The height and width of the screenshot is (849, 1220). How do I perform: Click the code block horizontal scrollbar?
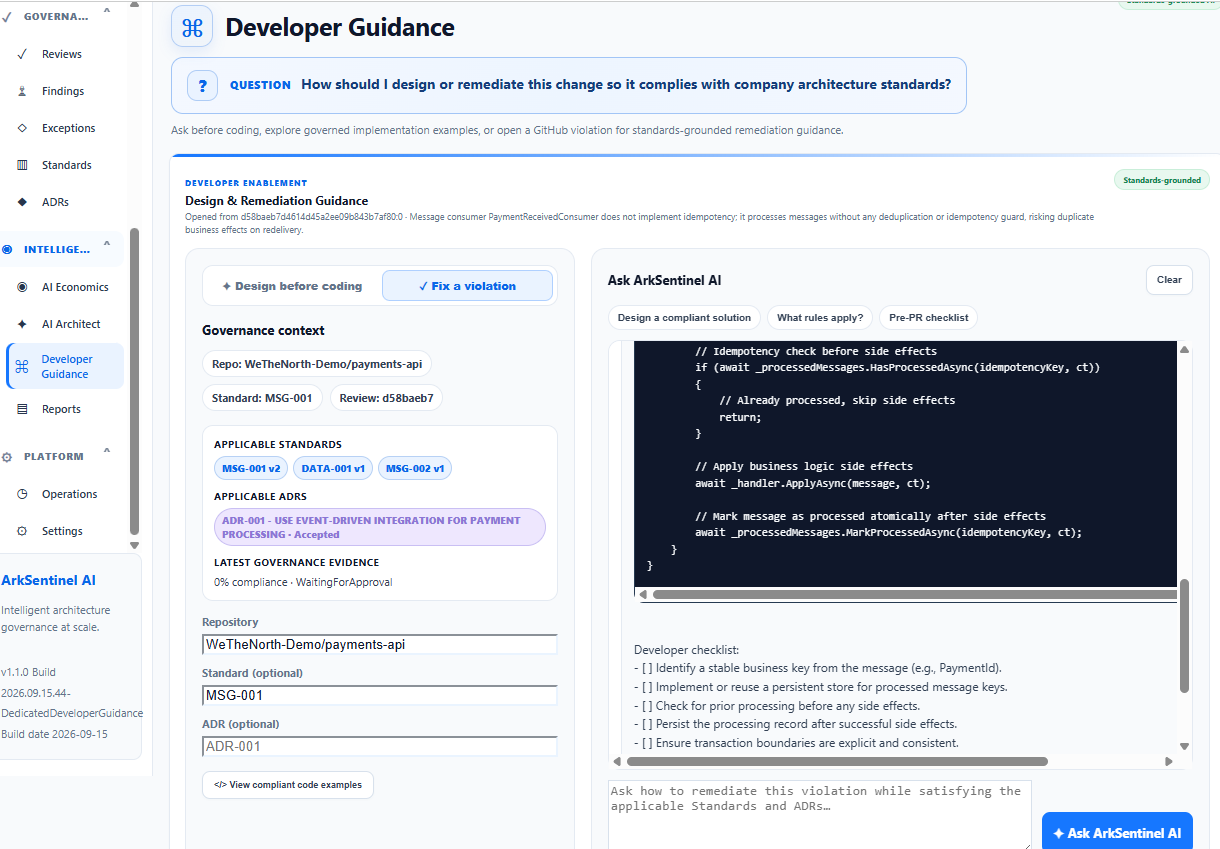pos(914,594)
